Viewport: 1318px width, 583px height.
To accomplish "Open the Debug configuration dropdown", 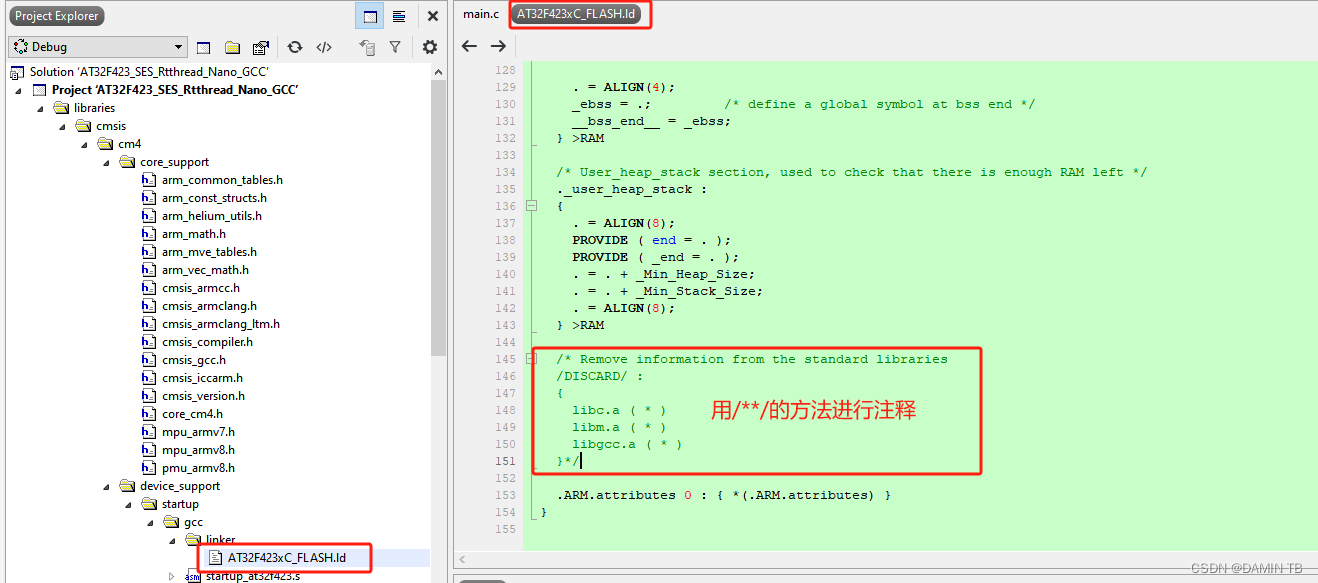I will point(97,47).
